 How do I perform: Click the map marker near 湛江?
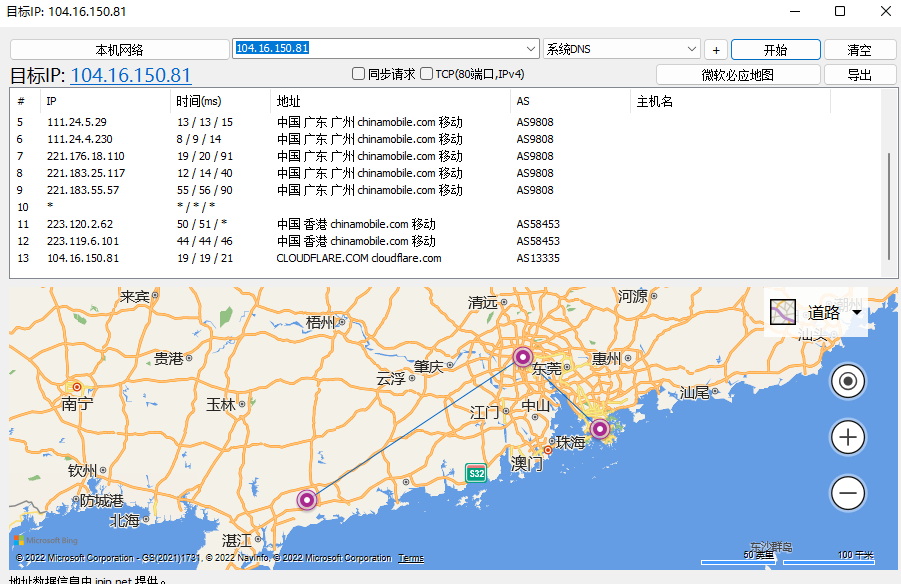click(307, 500)
